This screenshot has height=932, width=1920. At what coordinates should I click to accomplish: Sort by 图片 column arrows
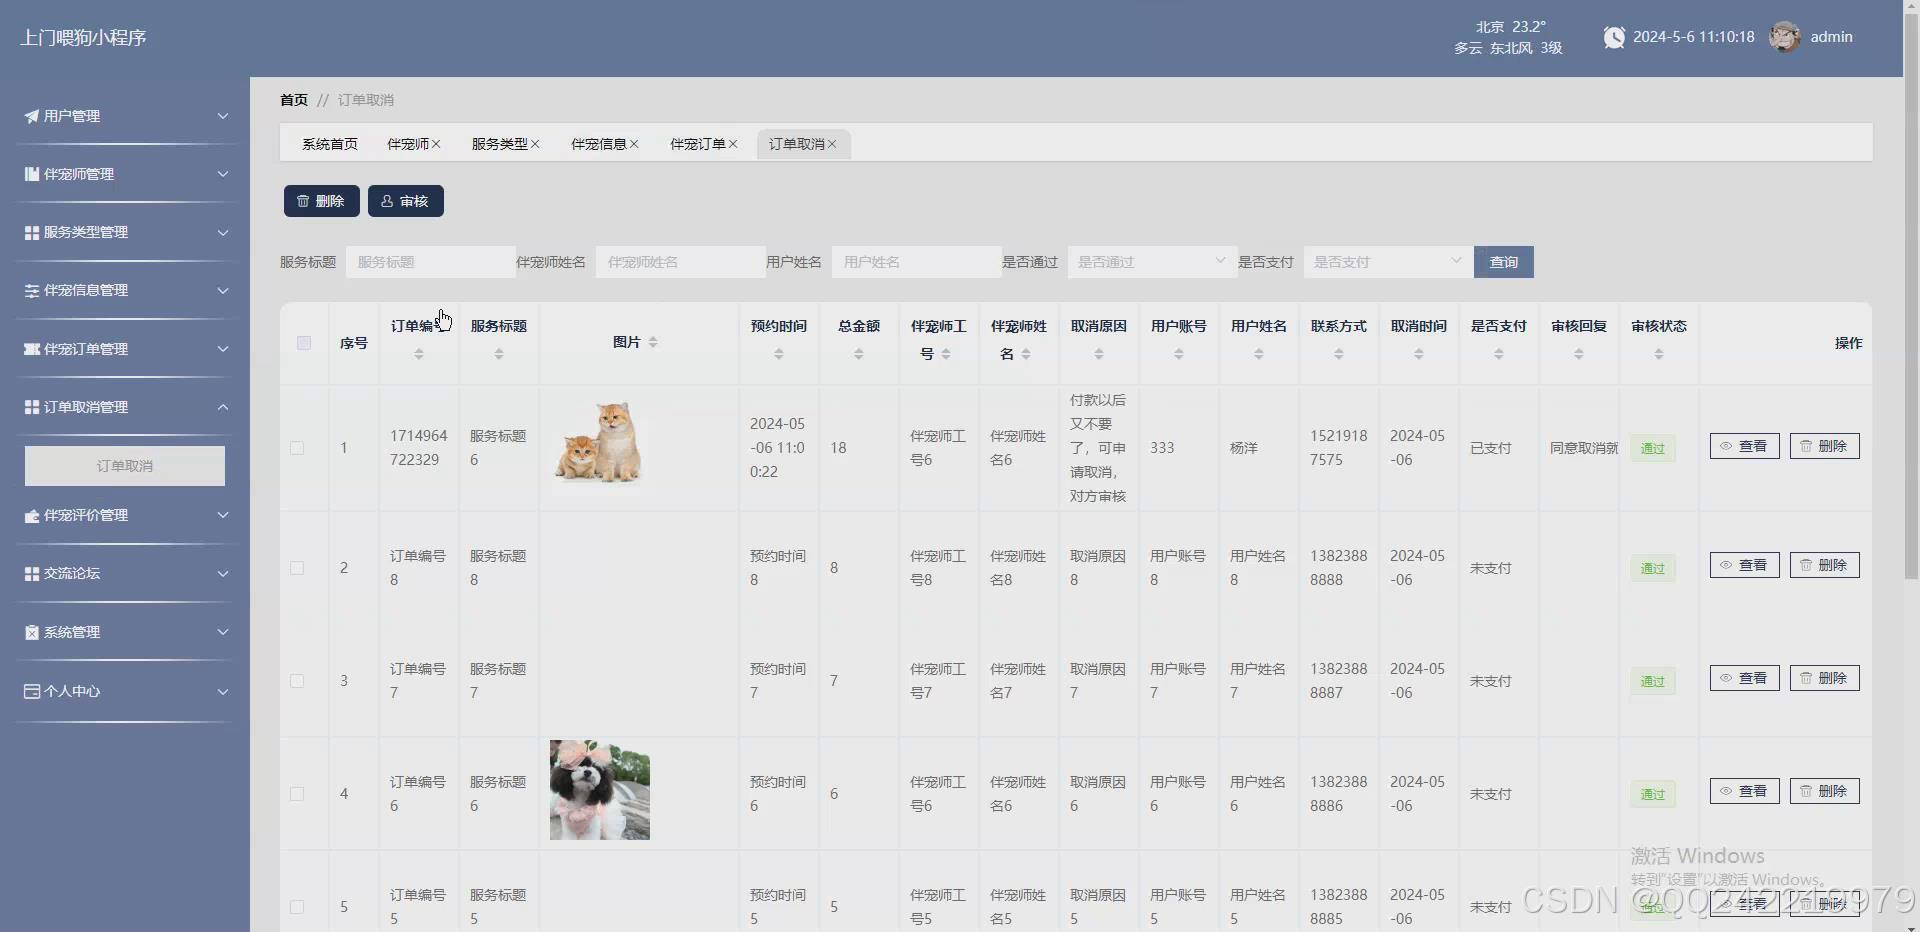coord(653,342)
